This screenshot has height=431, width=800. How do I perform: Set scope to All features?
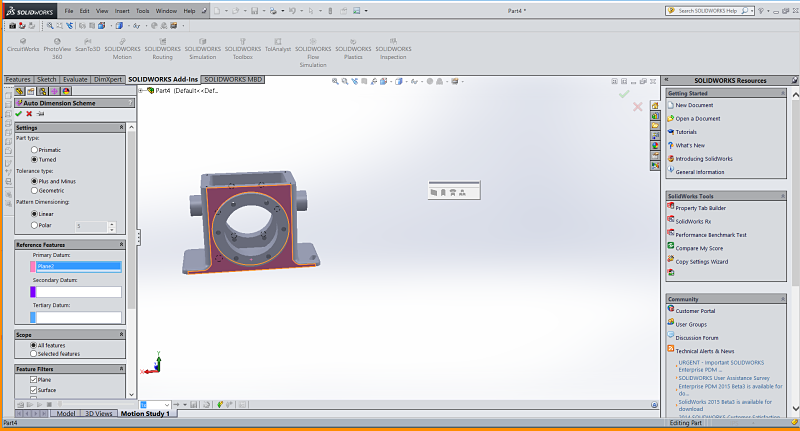point(33,345)
